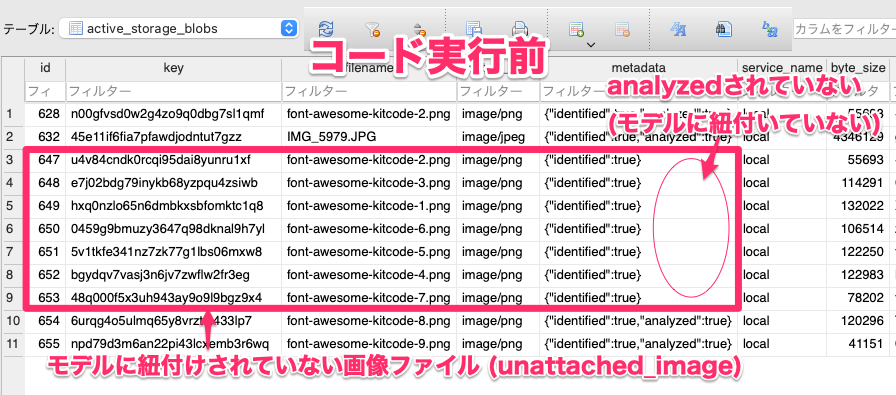
Task: Select id cell 632
Action: tap(45, 137)
